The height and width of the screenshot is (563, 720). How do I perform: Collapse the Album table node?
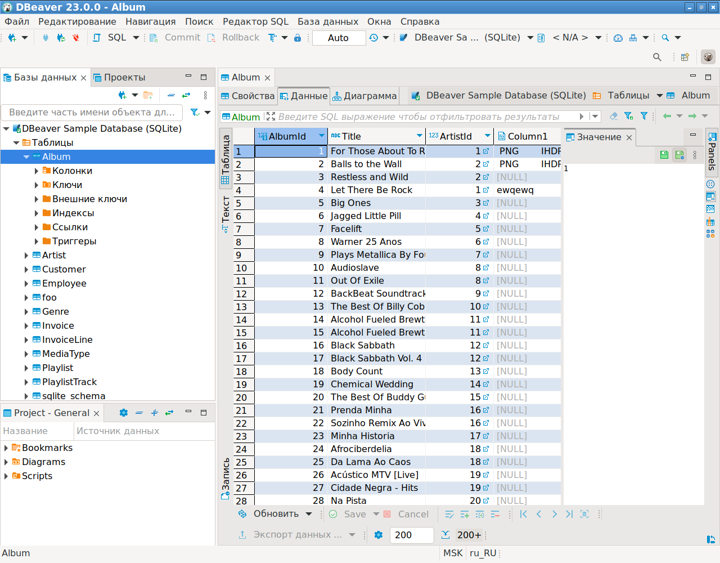(26, 157)
